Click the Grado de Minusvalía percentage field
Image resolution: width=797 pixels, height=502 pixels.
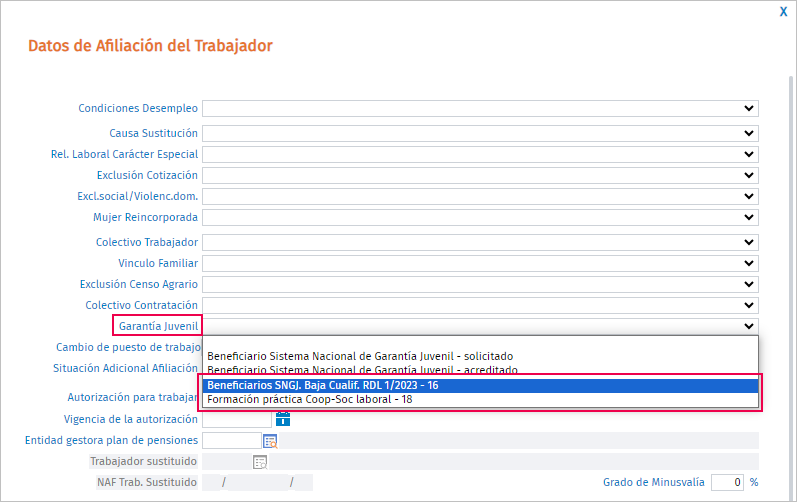tap(727, 482)
